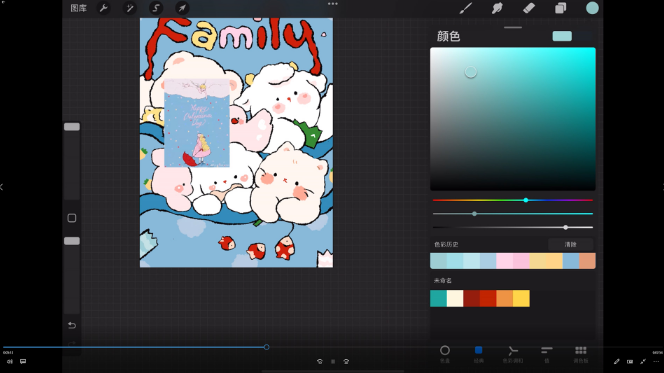Tap the sidebar square modifier button
This screenshot has width=664, height=373.
pyautogui.click(x=72, y=218)
